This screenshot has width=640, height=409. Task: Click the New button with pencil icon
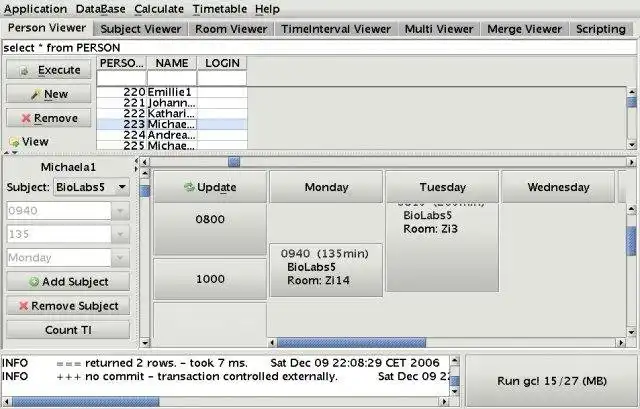click(x=49, y=94)
